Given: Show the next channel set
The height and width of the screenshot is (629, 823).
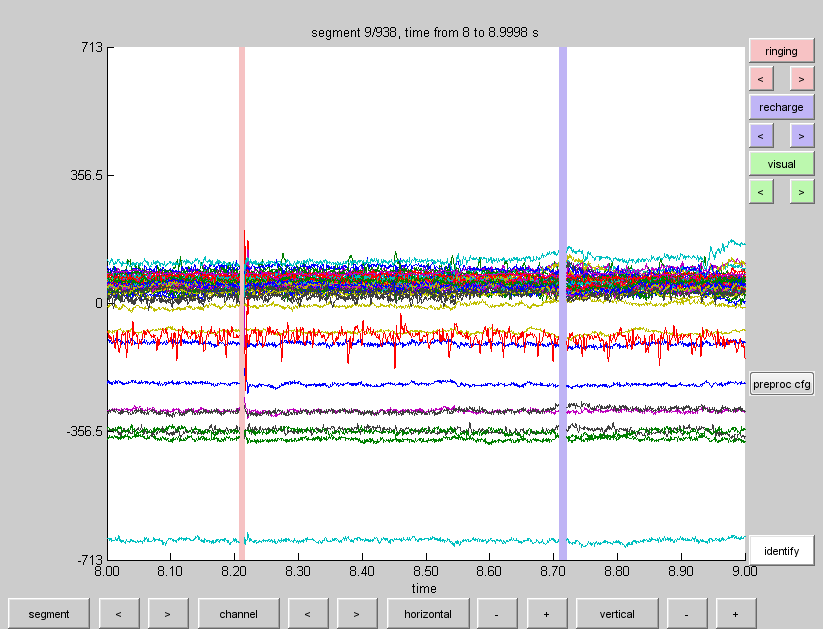Looking at the screenshot, I should [x=357, y=614].
